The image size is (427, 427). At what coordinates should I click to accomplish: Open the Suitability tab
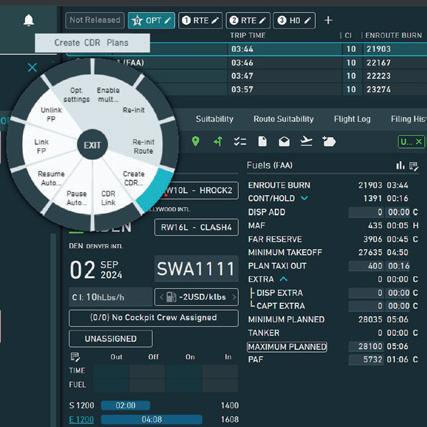tap(214, 119)
